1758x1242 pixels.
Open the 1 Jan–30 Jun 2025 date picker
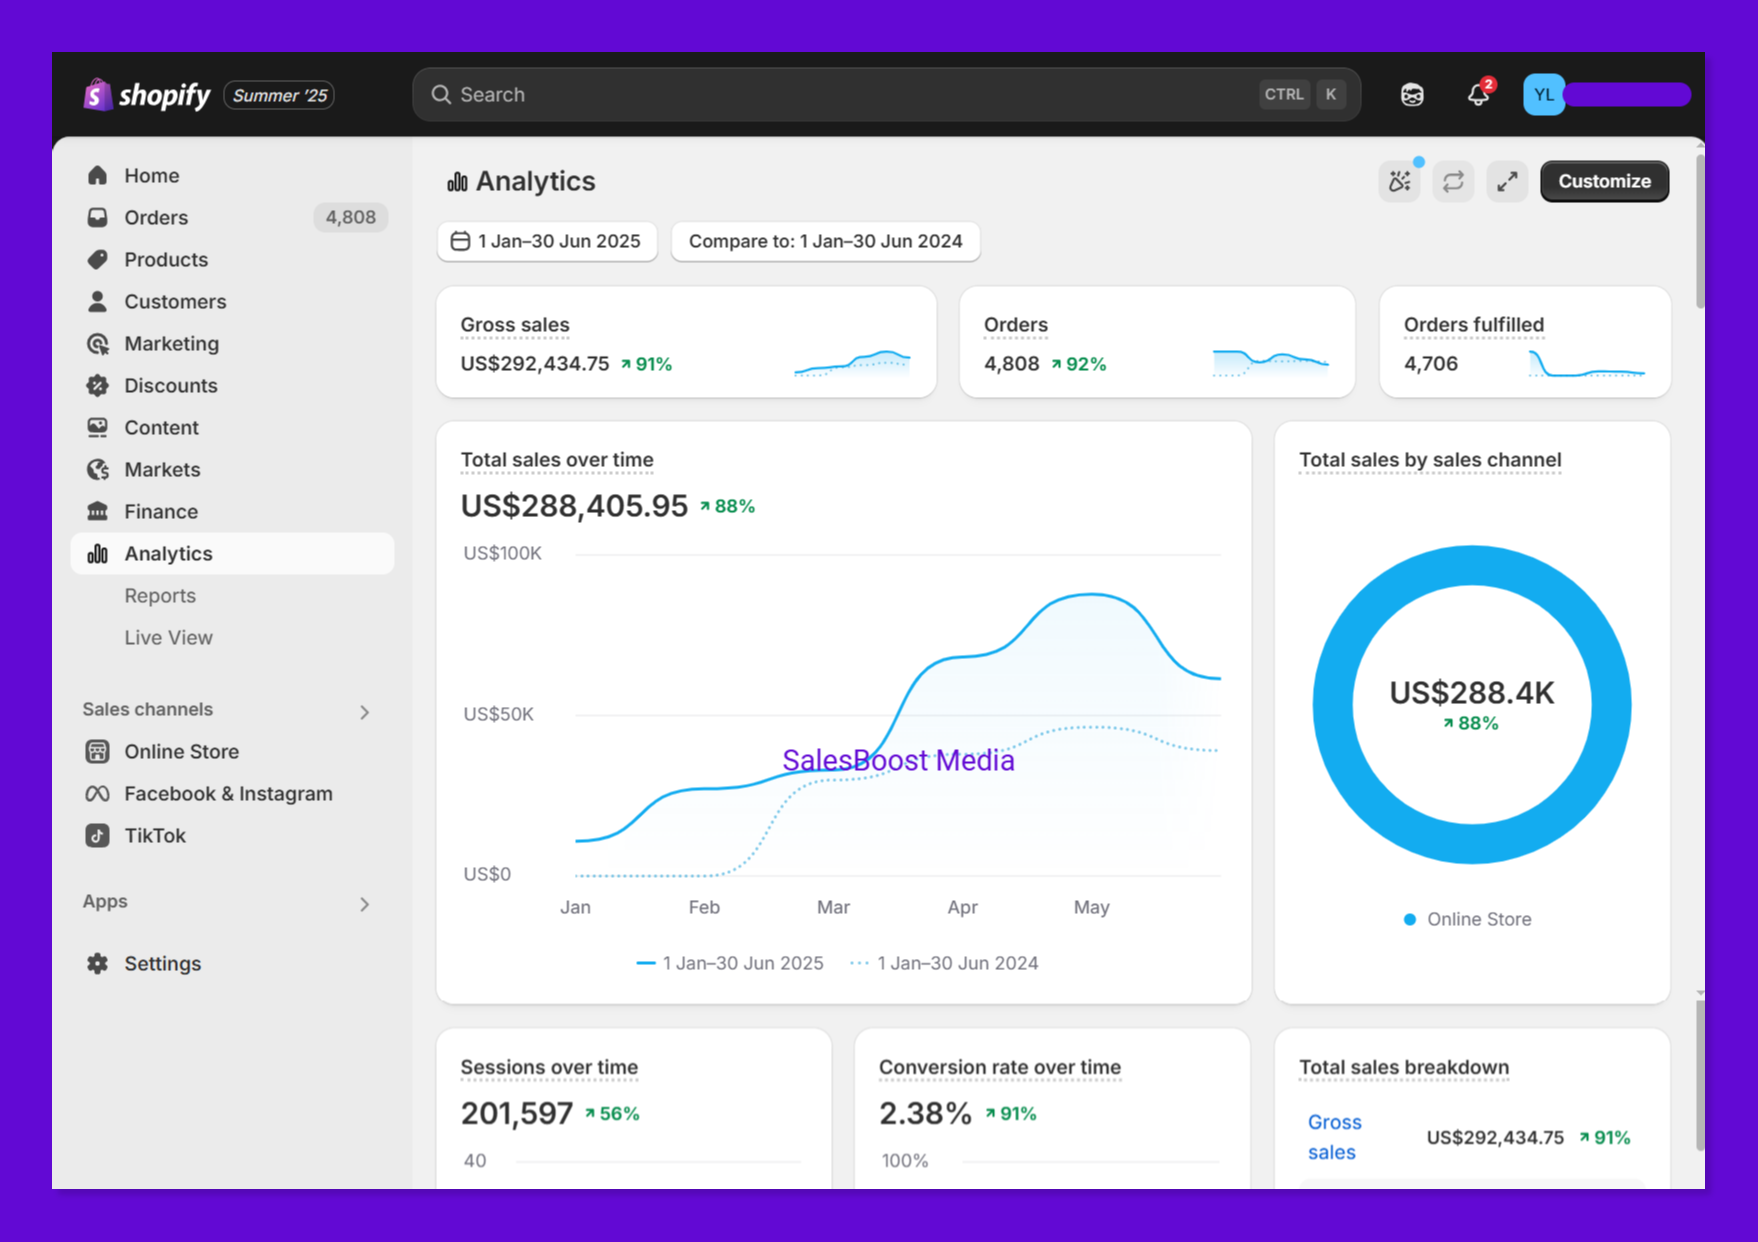(547, 241)
